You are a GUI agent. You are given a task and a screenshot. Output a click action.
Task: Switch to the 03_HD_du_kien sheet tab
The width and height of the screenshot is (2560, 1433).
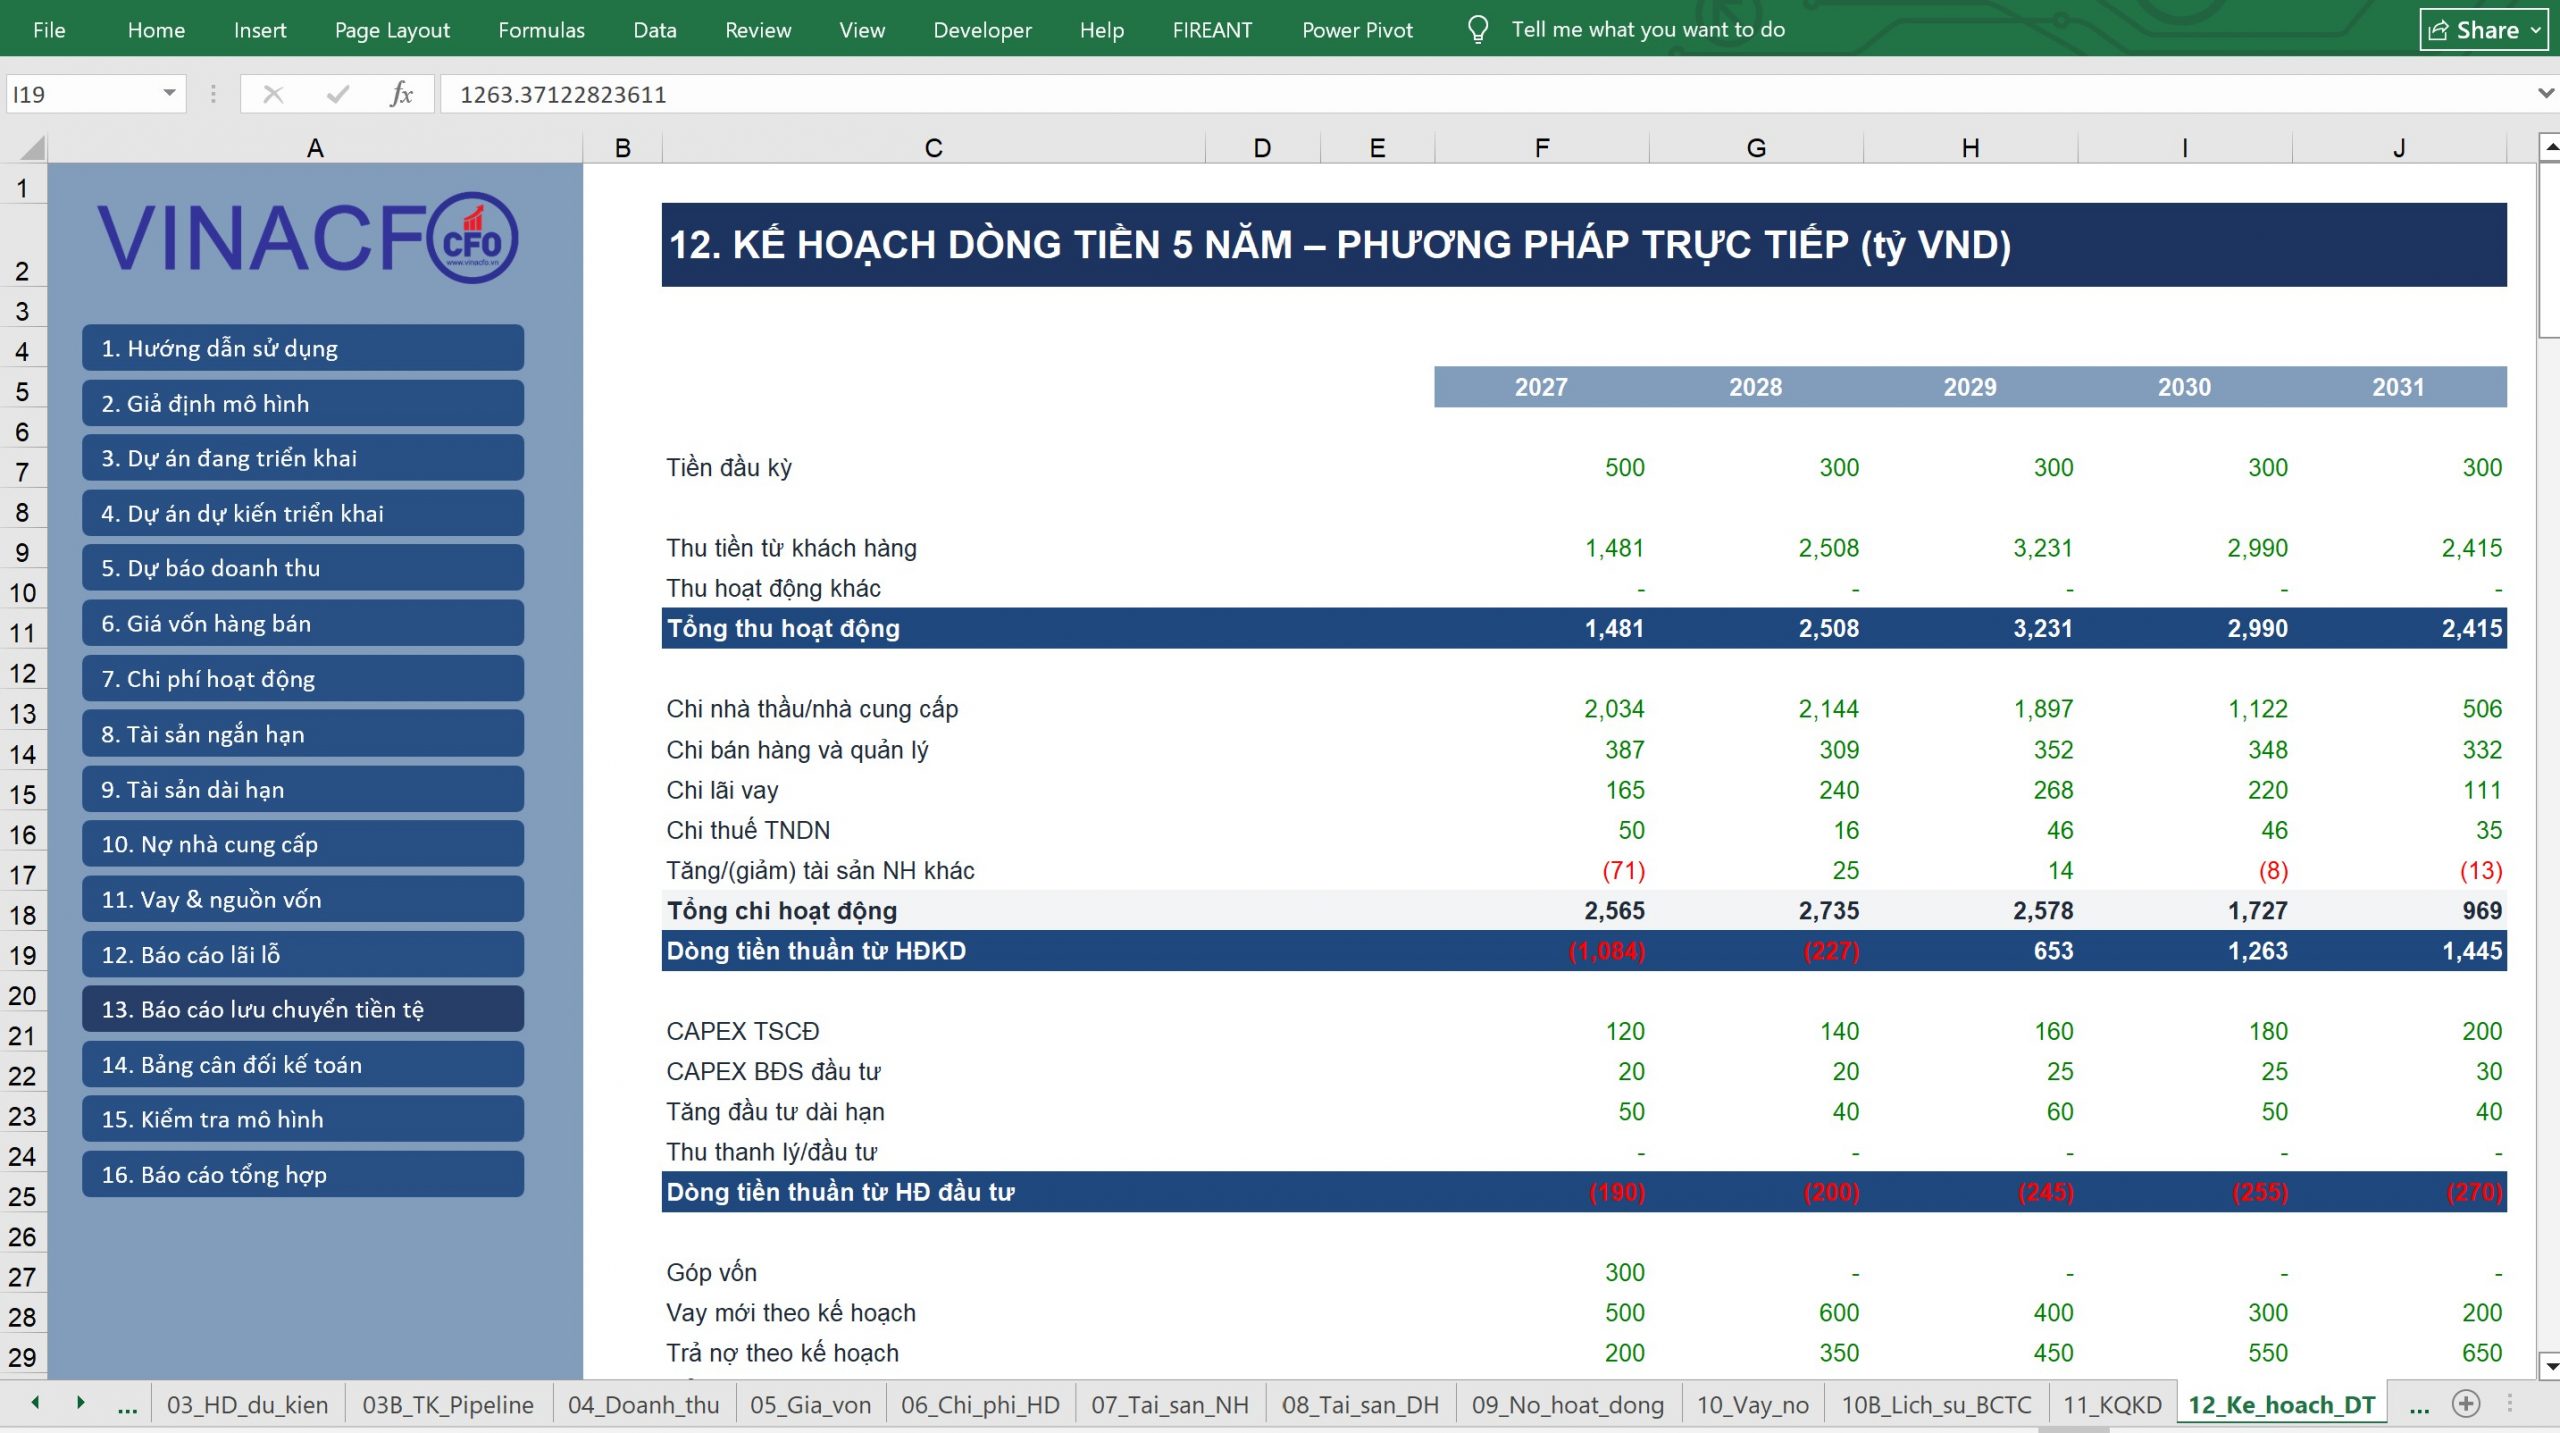(247, 1405)
